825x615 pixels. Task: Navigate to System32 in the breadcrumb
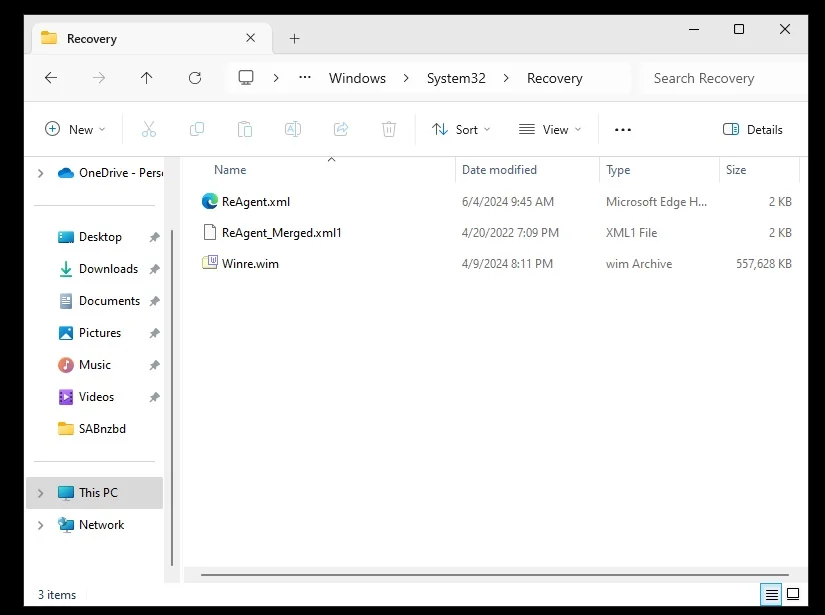pyautogui.click(x=456, y=78)
